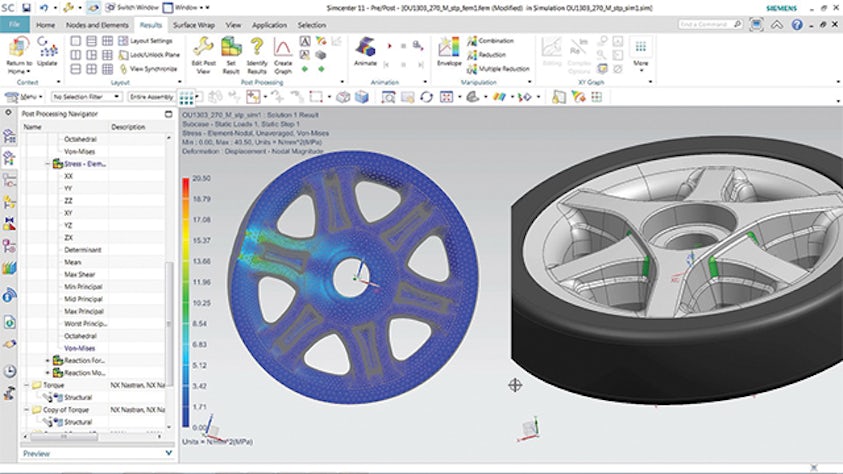Open the Application tab
This screenshot has height=474, width=843.
point(269,25)
